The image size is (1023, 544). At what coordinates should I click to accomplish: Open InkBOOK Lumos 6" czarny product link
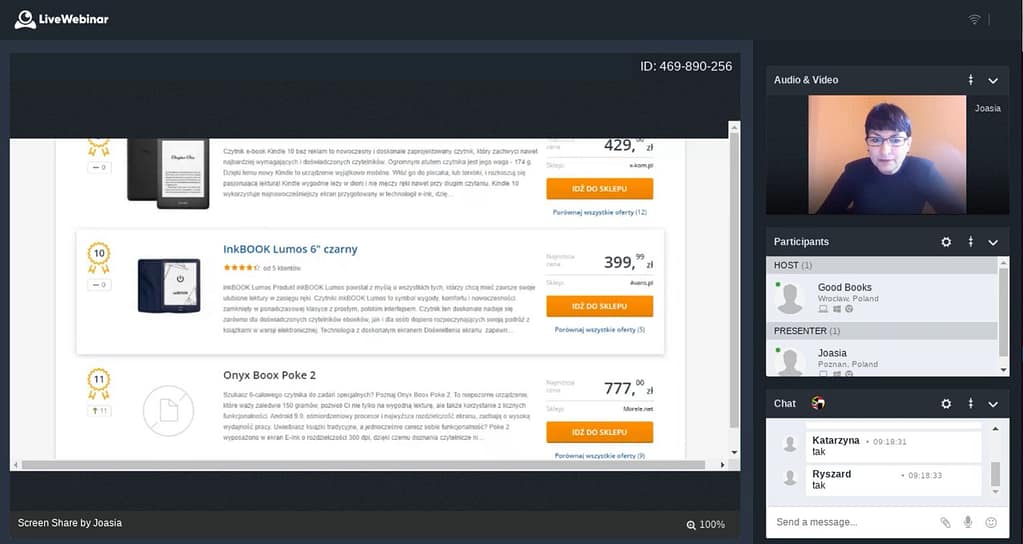click(290, 249)
